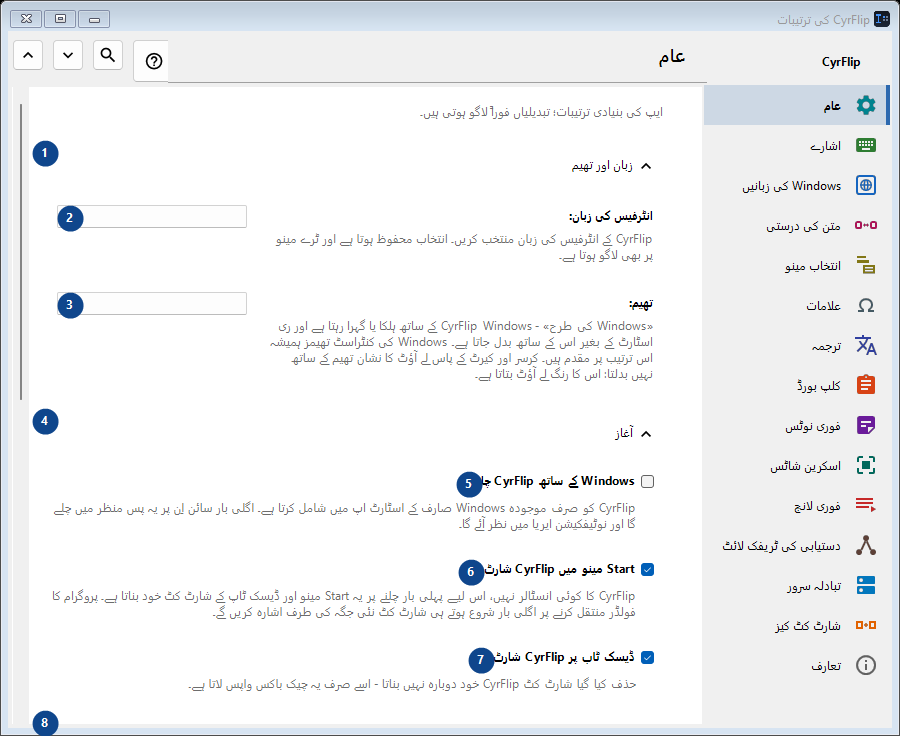Click text 'تبادلہ سرور'

pyautogui.click(x=814, y=586)
